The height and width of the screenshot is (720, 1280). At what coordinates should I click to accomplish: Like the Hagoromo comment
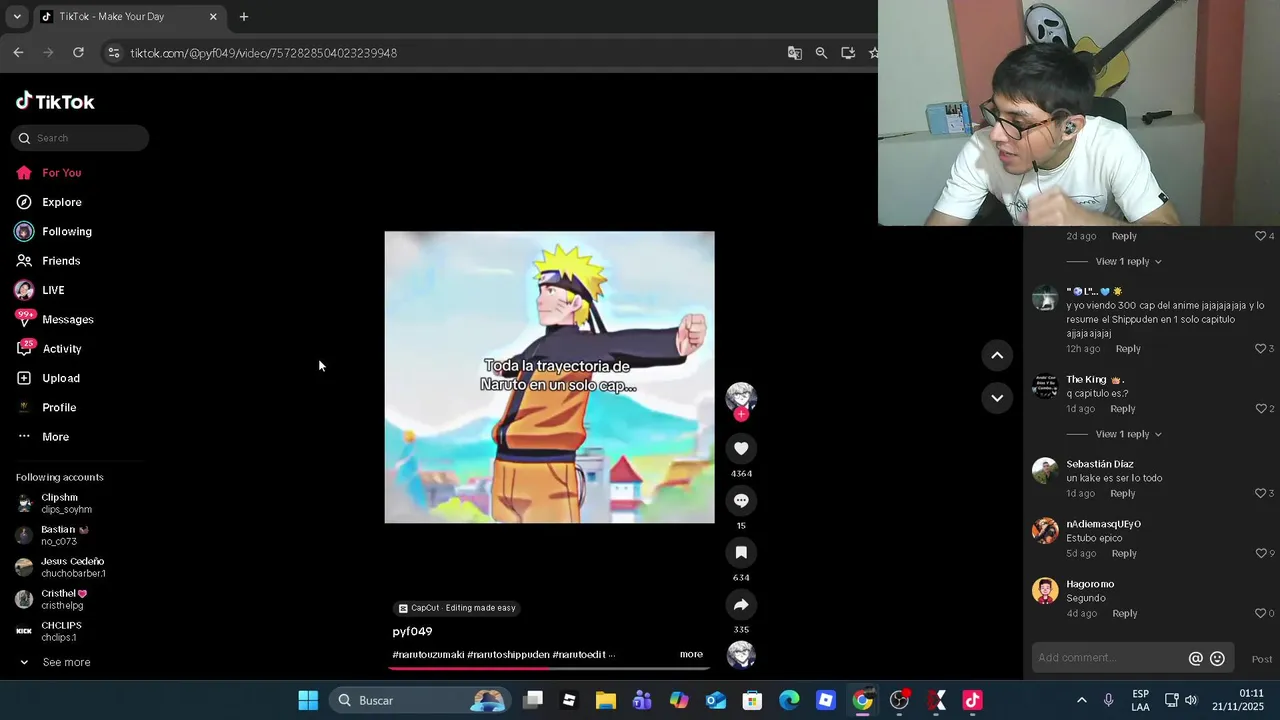point(1260,614)
